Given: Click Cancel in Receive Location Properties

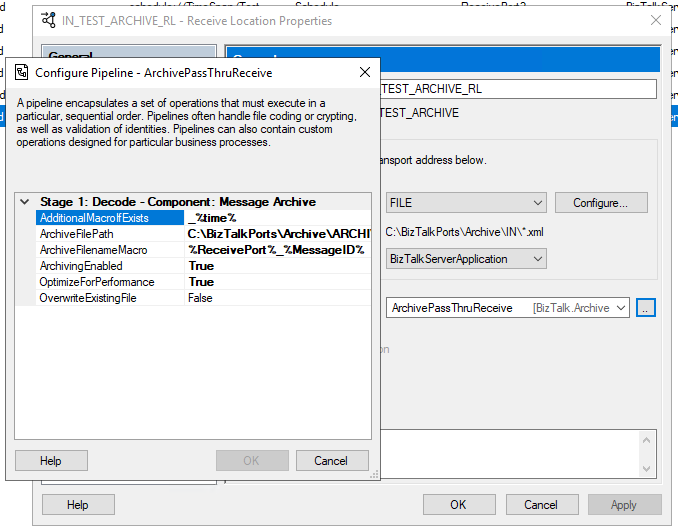Looking at the screenshot, I should point(541,505).
